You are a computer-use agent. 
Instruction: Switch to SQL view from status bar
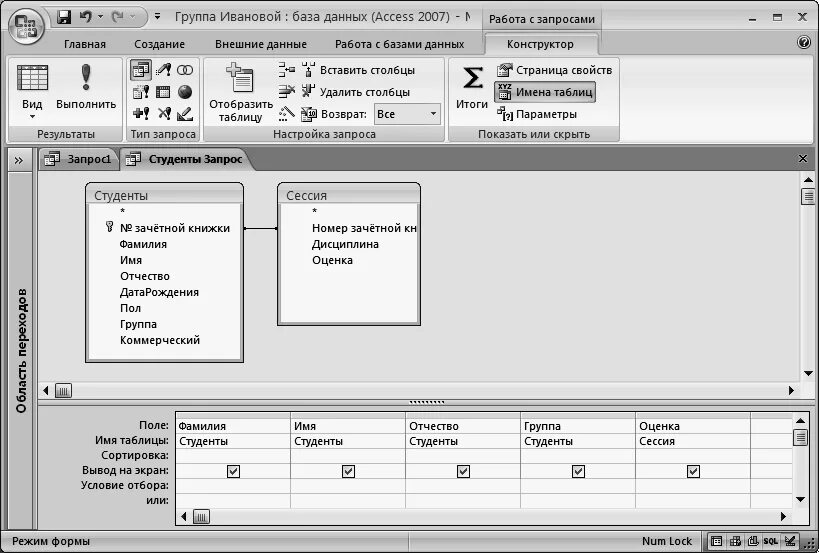coord(771,541)
